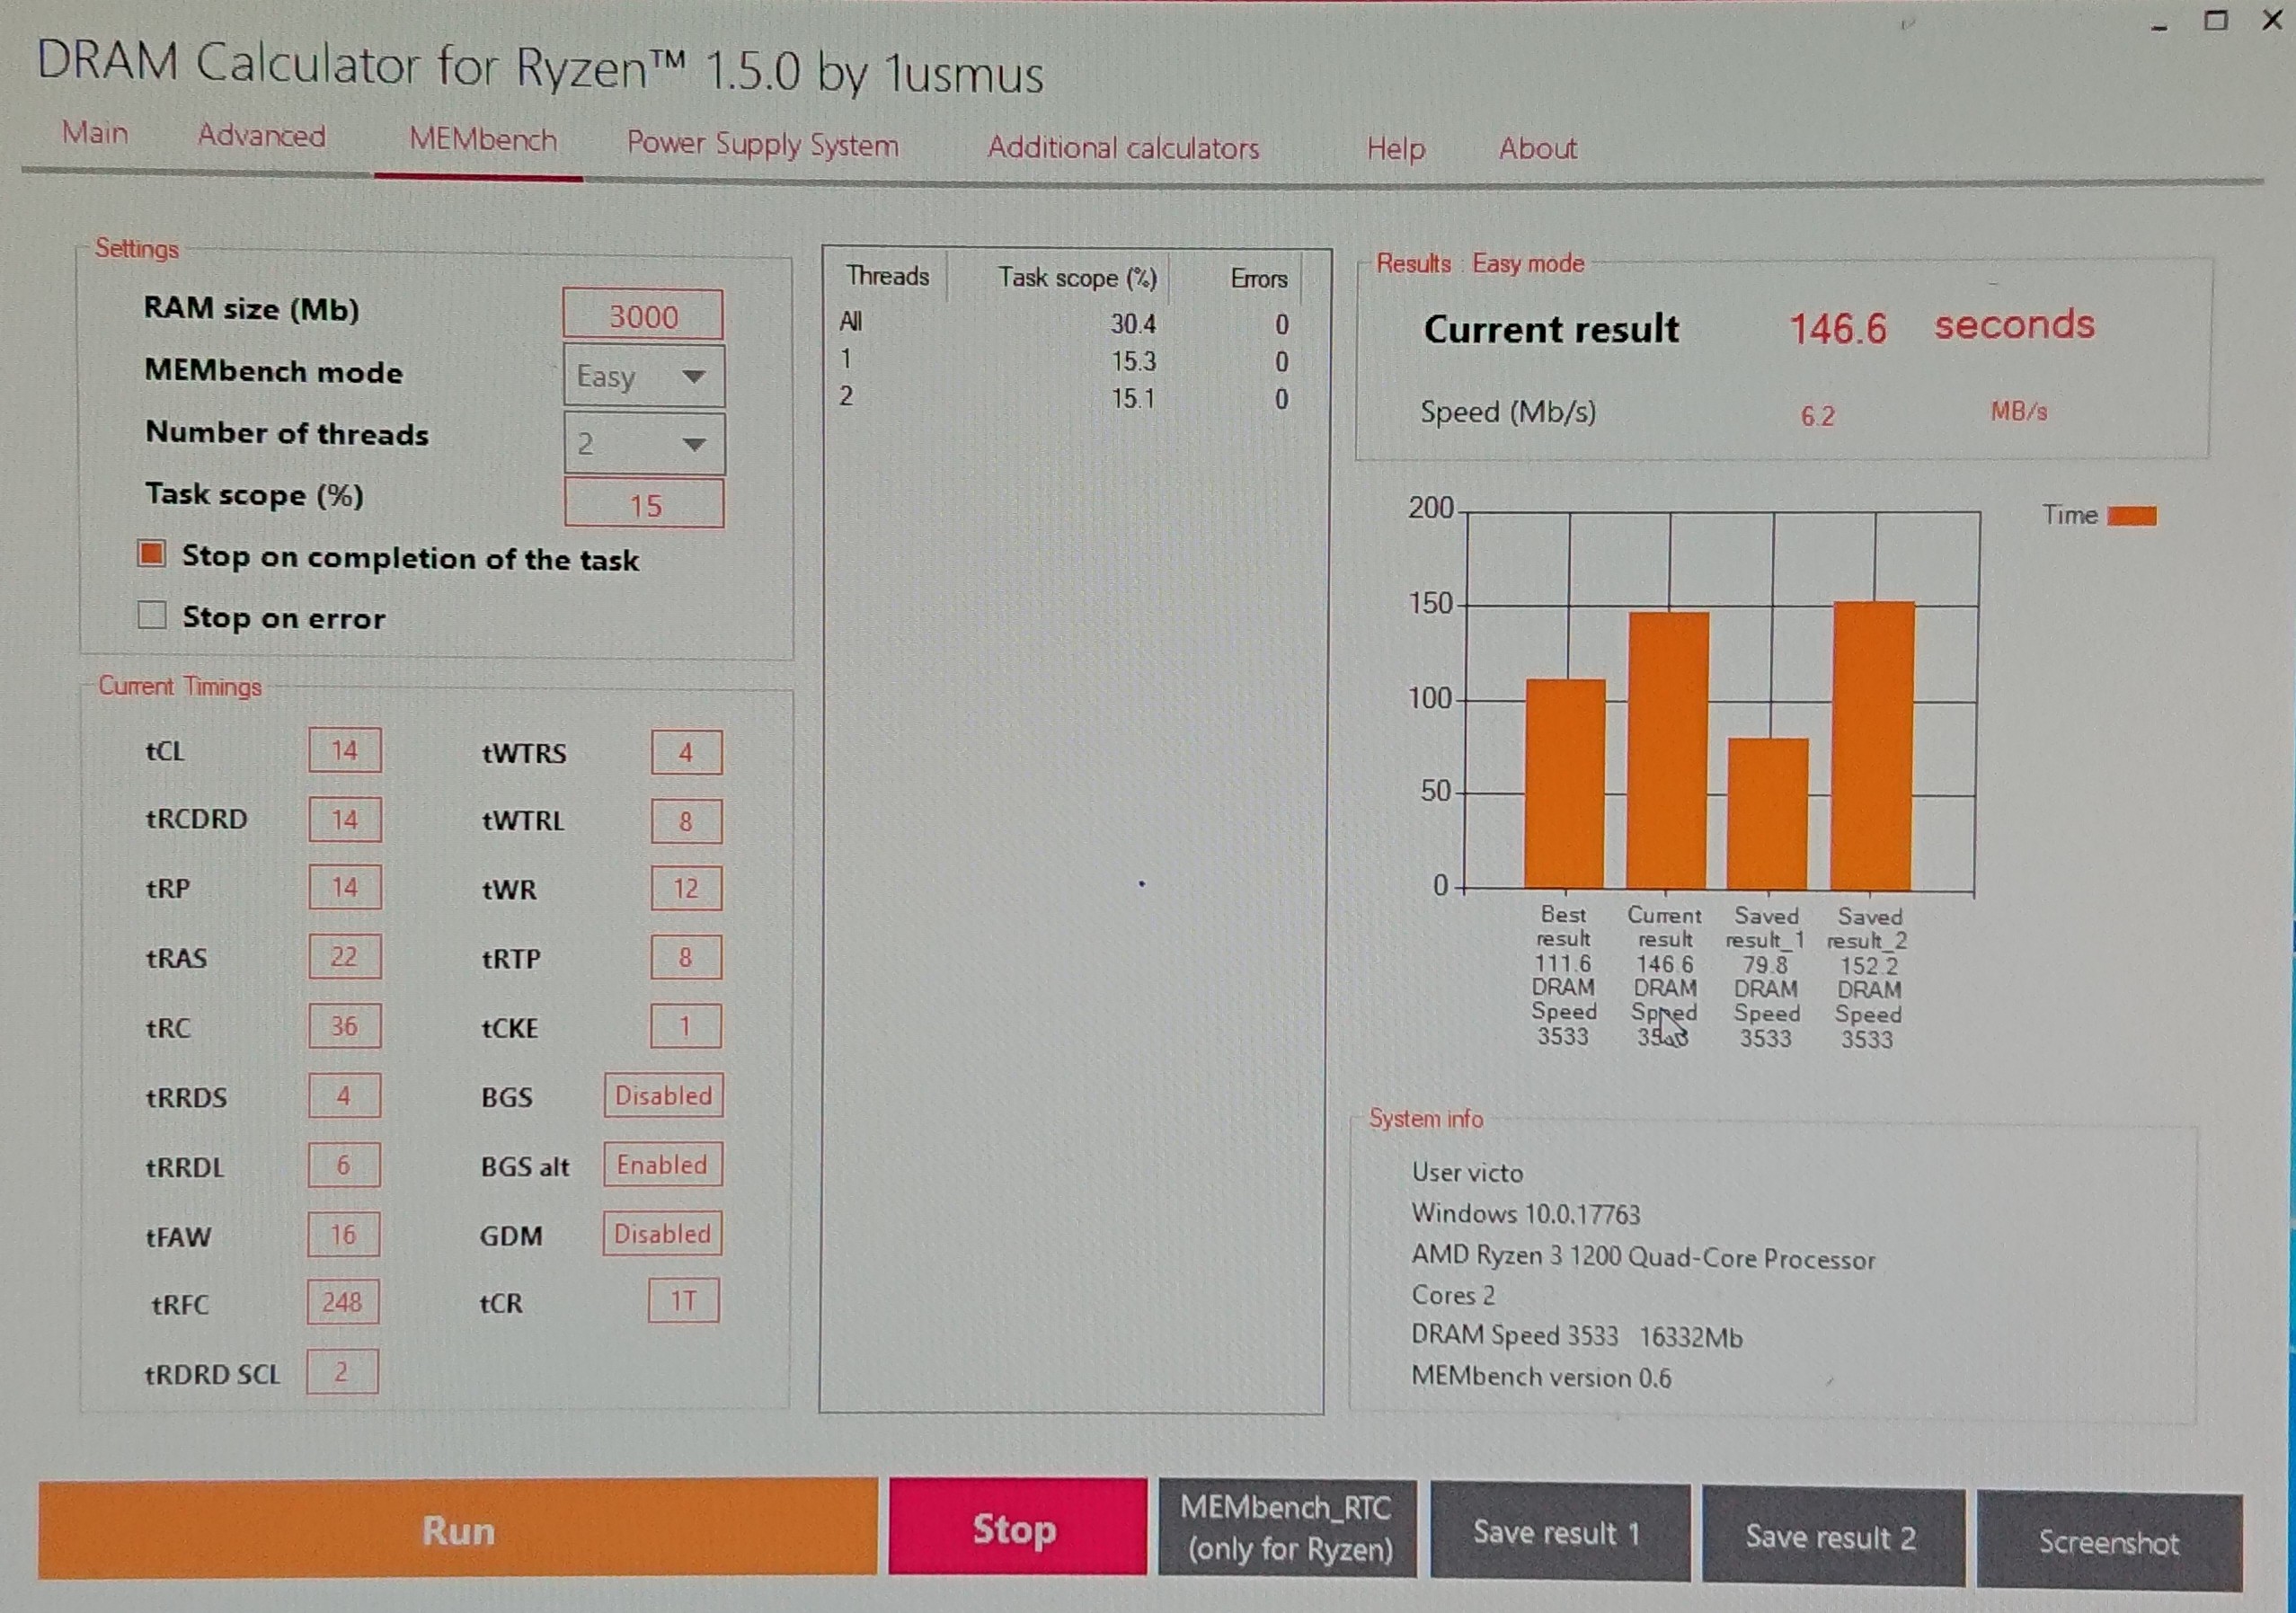
Task: Open the Additional calculators tab
Action: 1123,148
